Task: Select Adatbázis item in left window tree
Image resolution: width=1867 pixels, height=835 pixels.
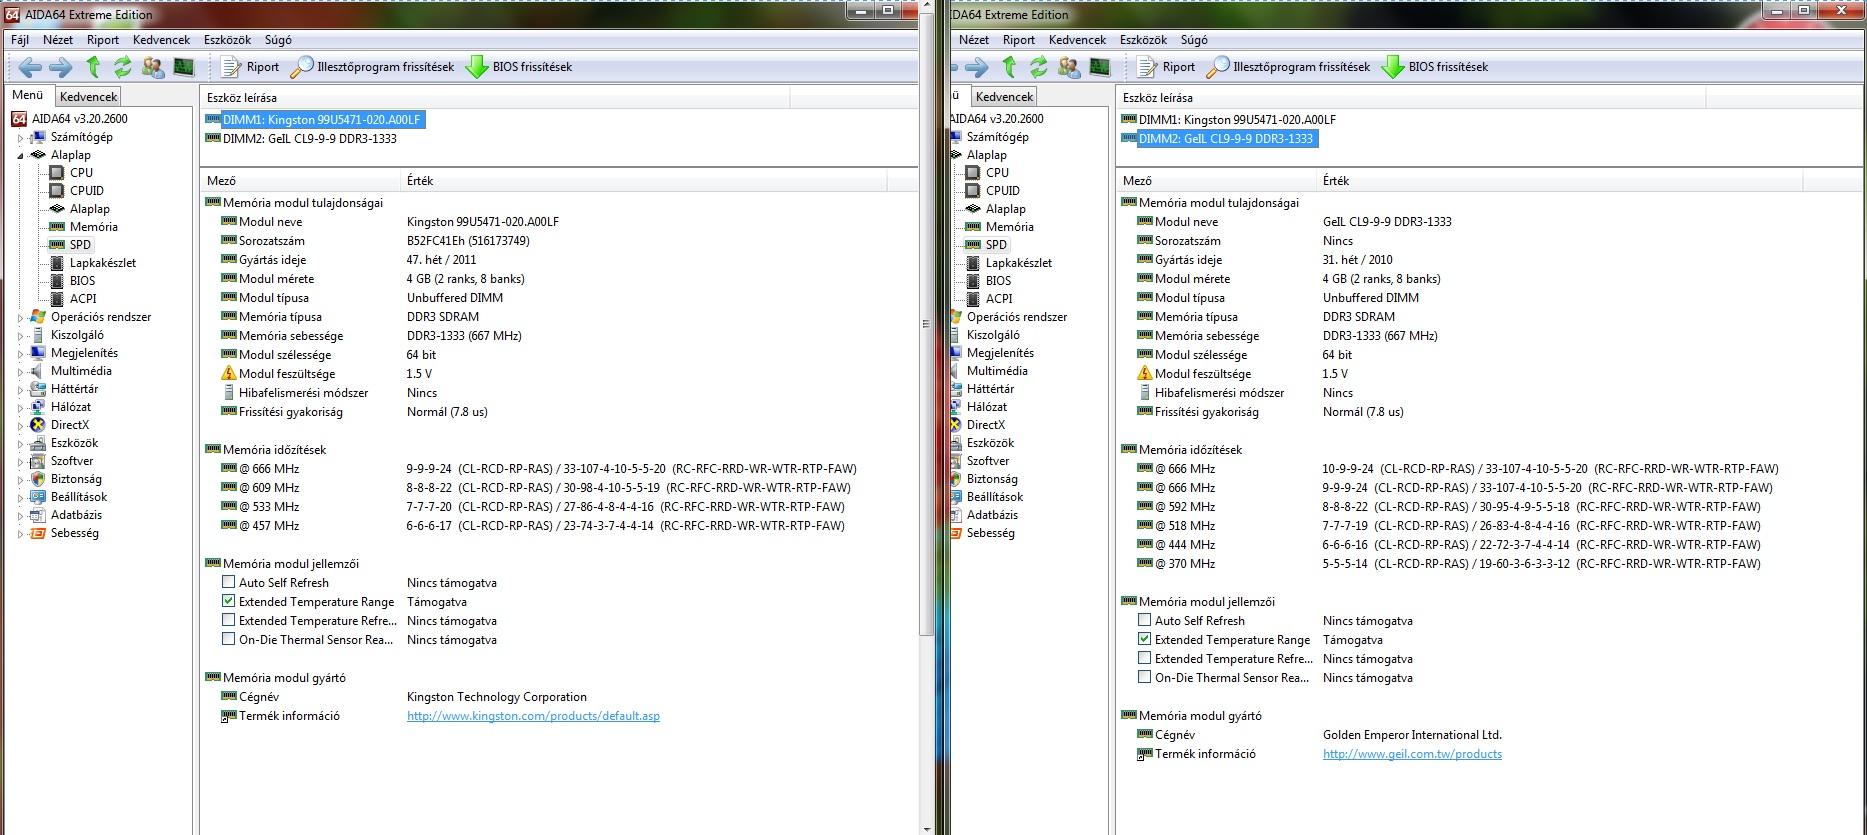Action: [76, 515]
